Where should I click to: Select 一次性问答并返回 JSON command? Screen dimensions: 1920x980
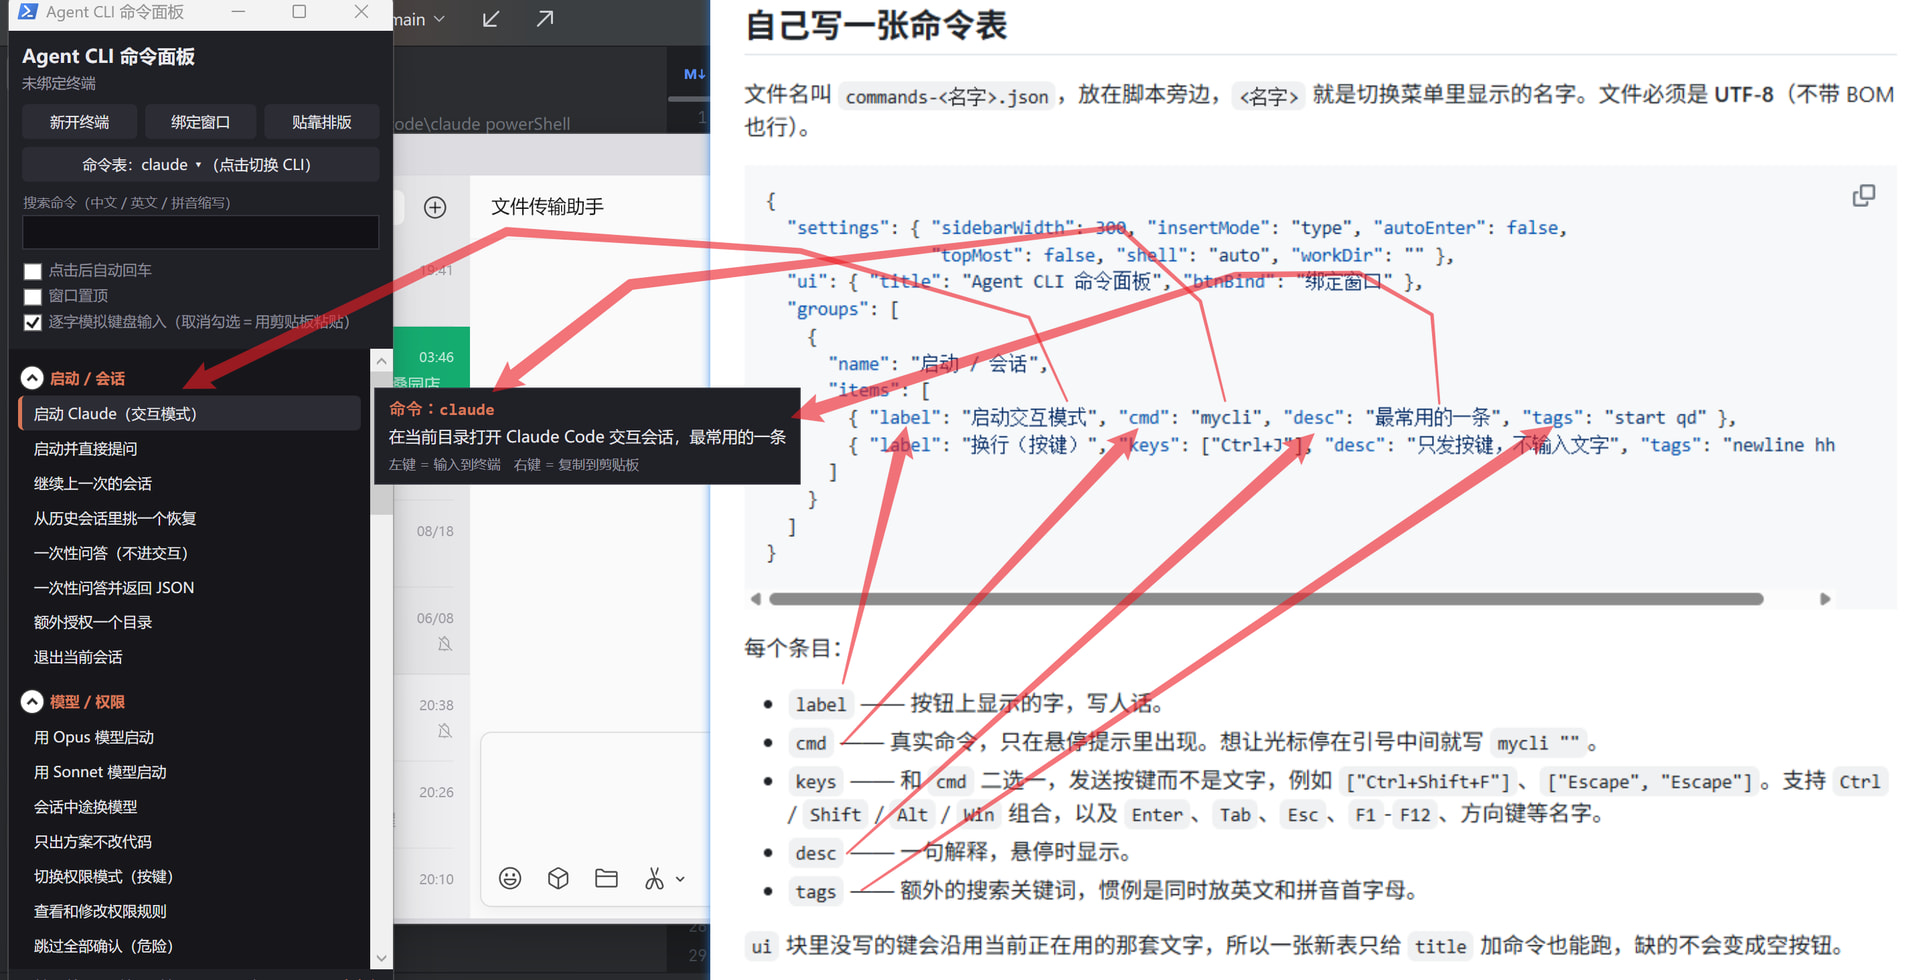click(x=190, y=588)
